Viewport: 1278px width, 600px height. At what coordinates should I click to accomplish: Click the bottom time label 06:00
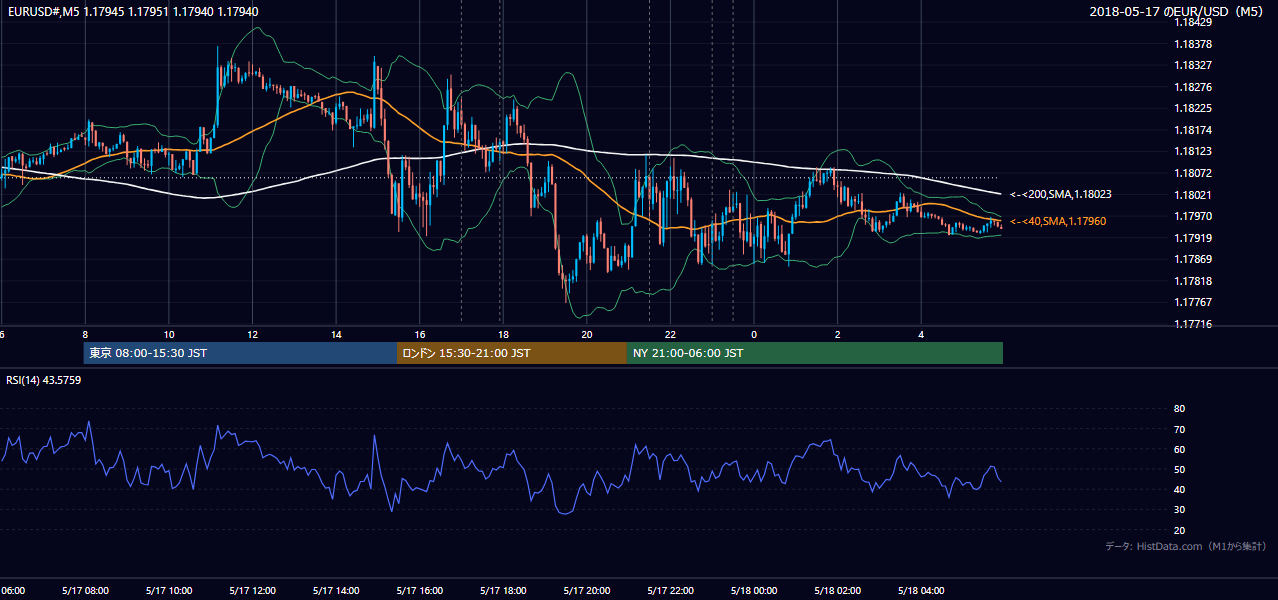pos(13,590)
